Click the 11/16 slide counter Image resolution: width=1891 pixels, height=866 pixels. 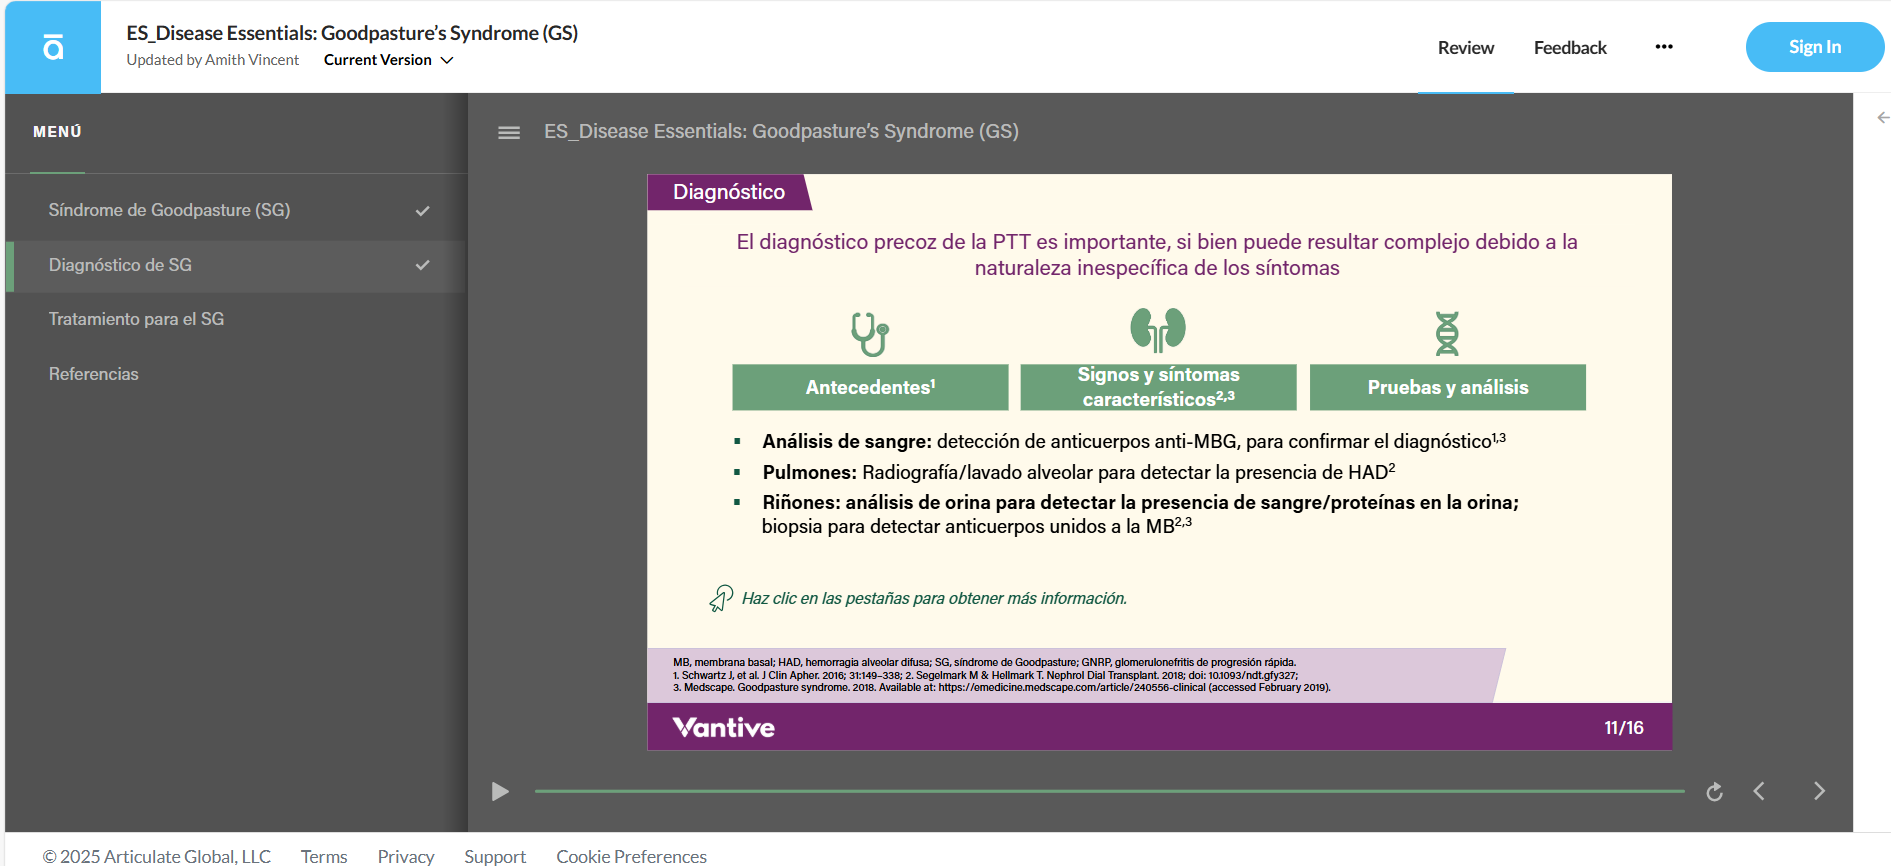click(1623, 728)
